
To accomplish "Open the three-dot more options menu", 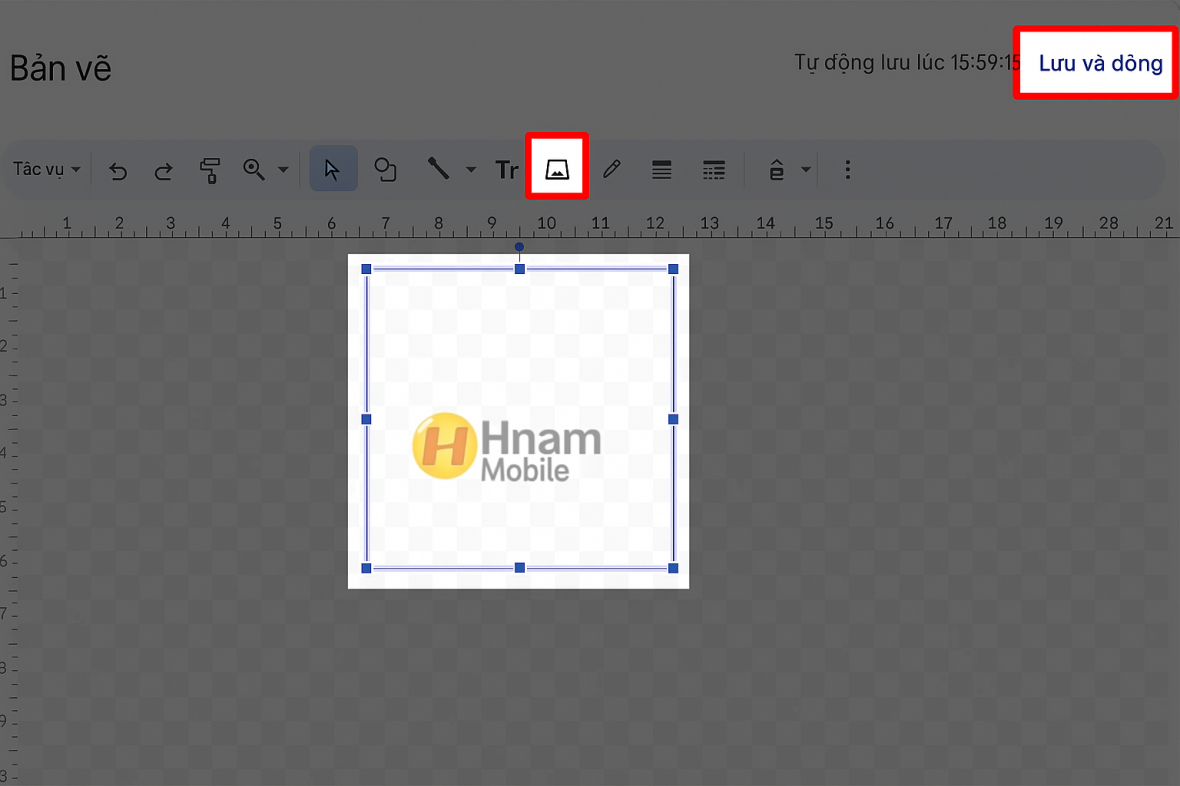I will [848, 170].
